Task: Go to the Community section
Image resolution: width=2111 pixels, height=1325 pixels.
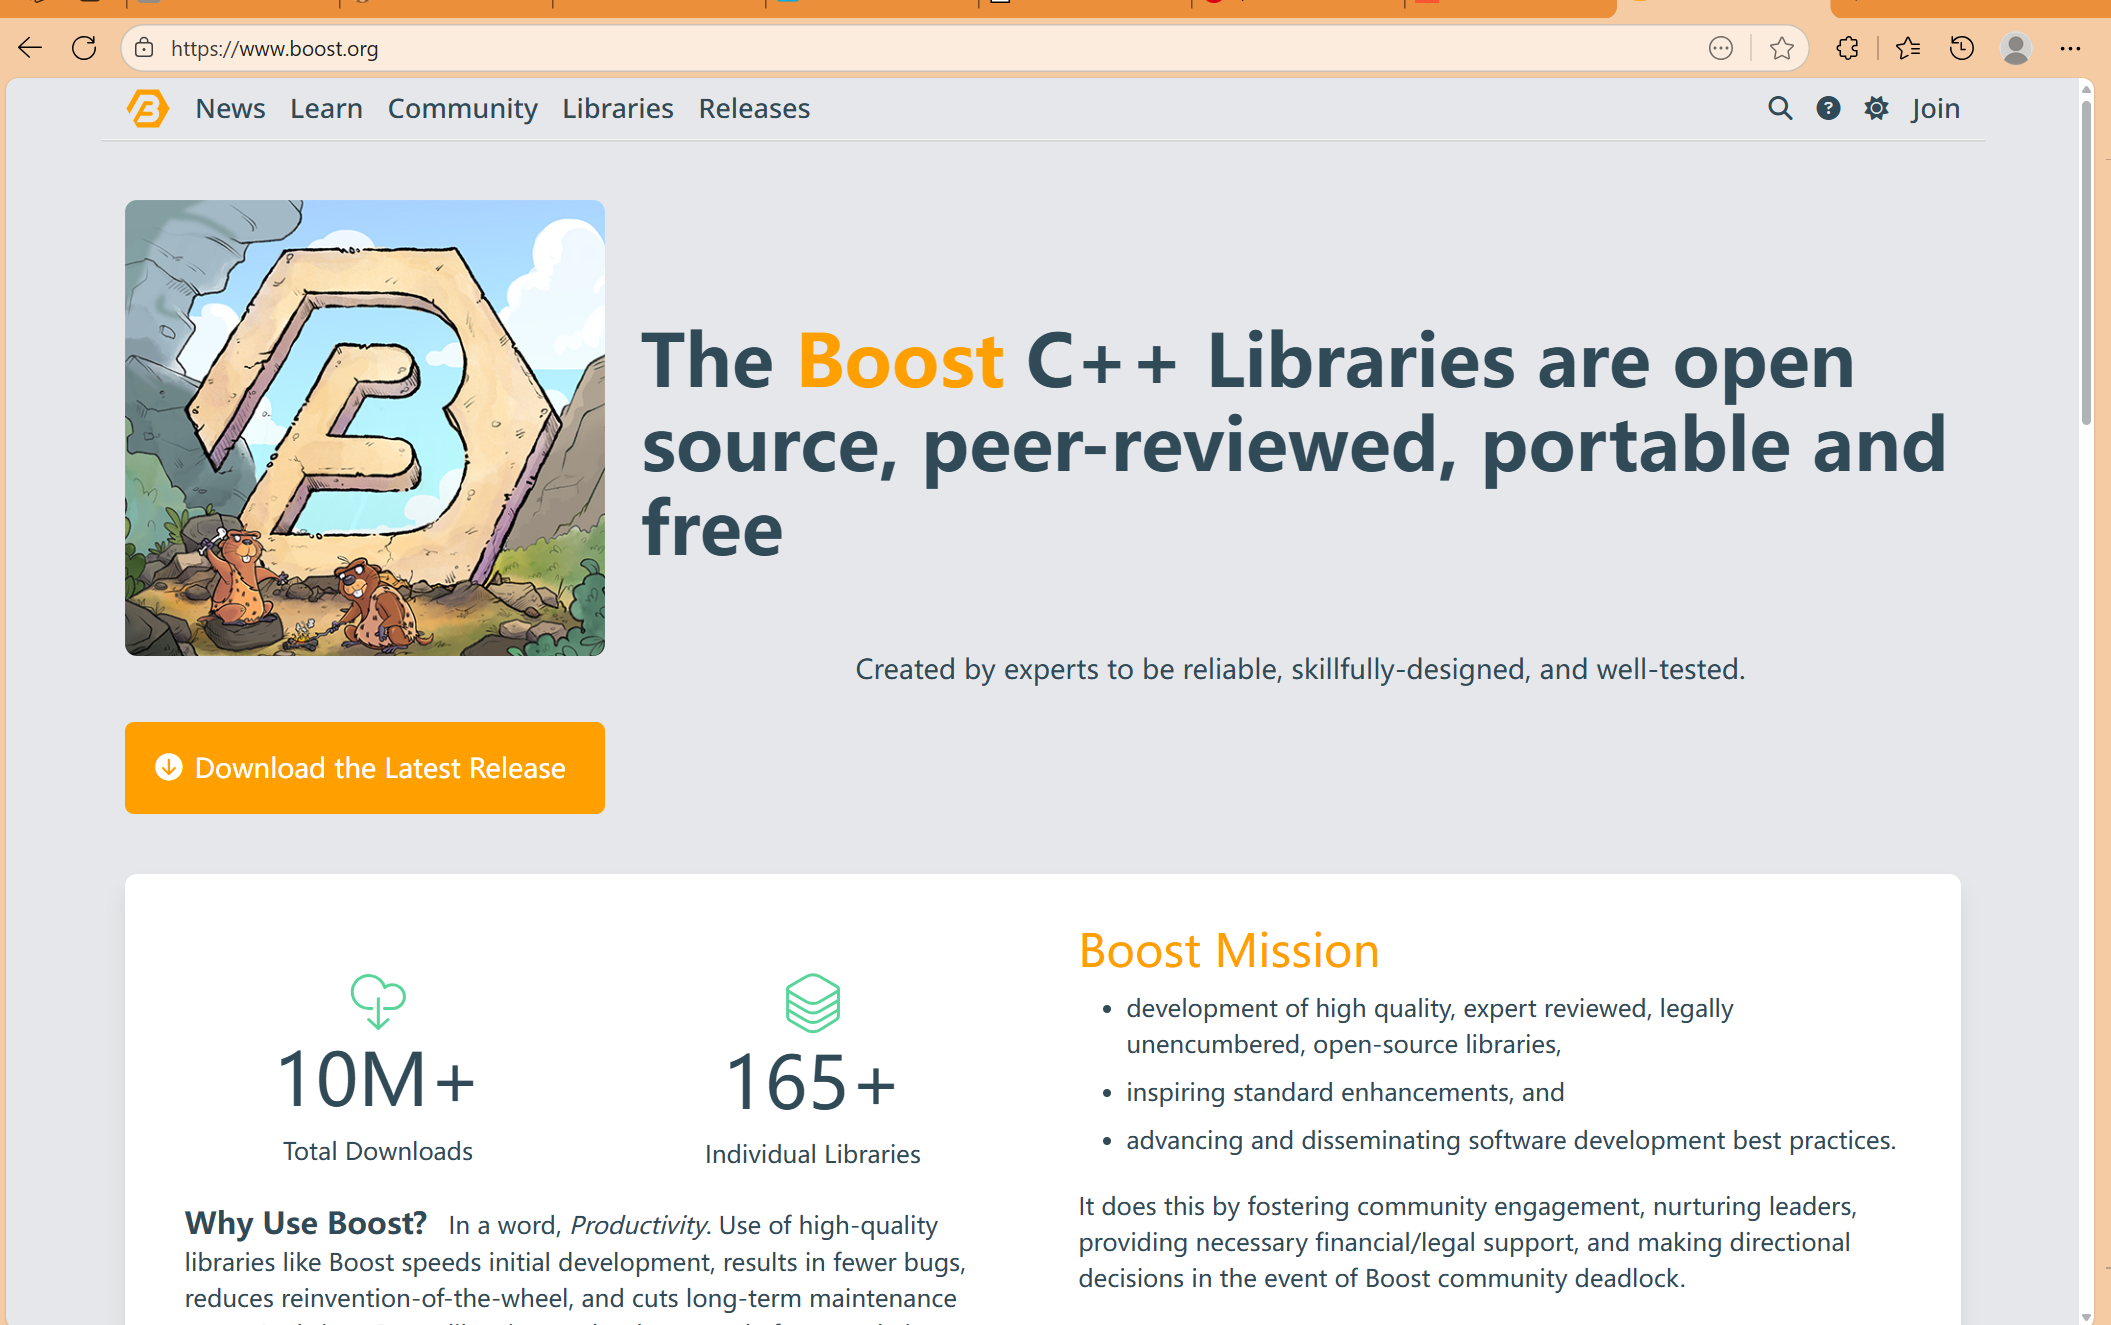Action: [x=462, y=108]
